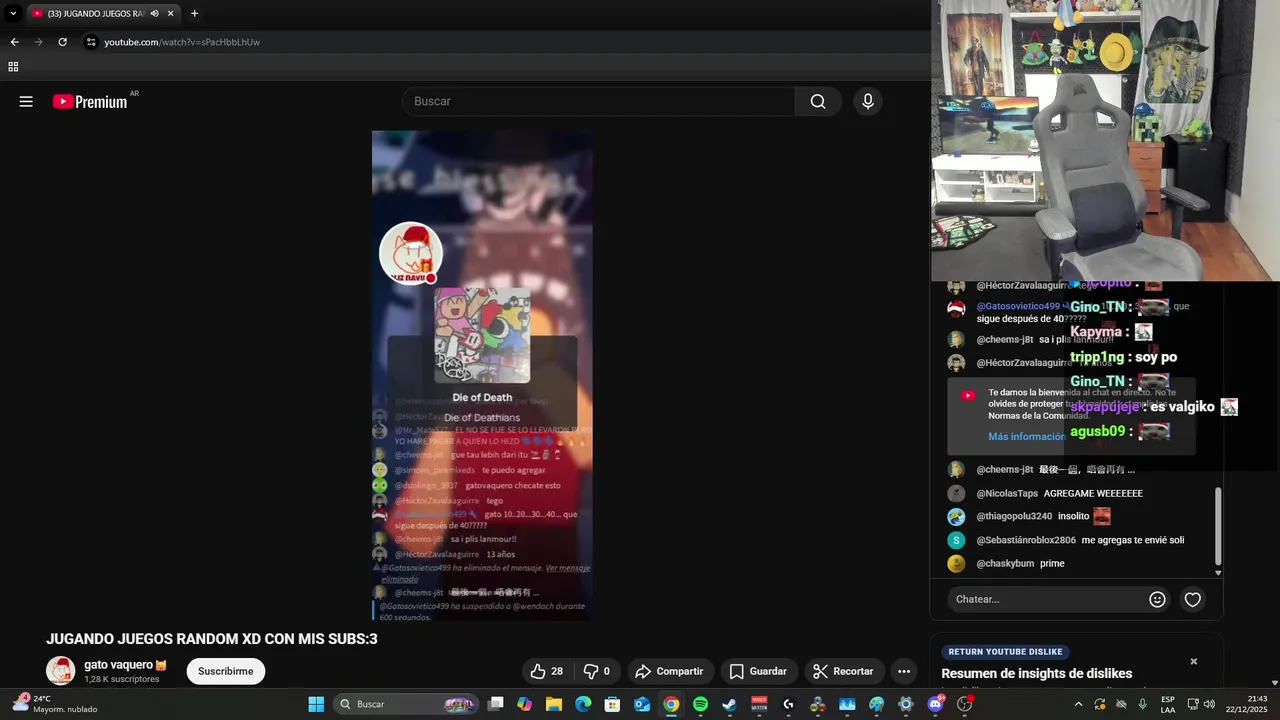This screenshot has height=720, width=1280.
Task: Click the Windows taskbar Buscar search box
Action: [x=408, y=704]
